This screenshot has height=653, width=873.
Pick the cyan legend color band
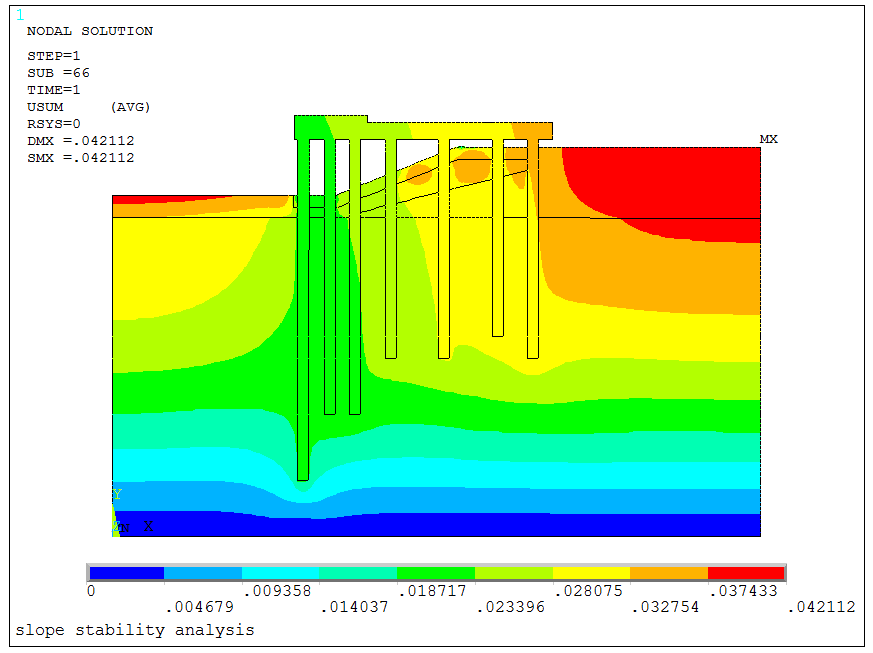pyautogui.click(x=281, y=573)
